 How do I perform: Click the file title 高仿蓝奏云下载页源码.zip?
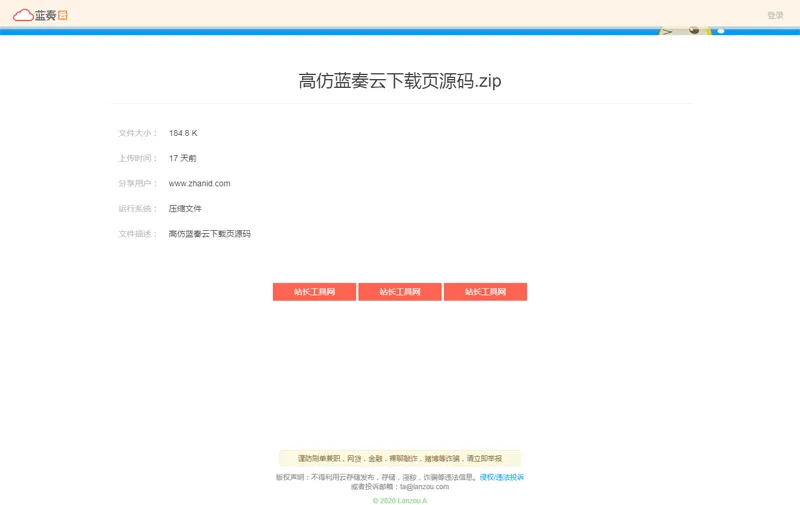pos(400,81)
